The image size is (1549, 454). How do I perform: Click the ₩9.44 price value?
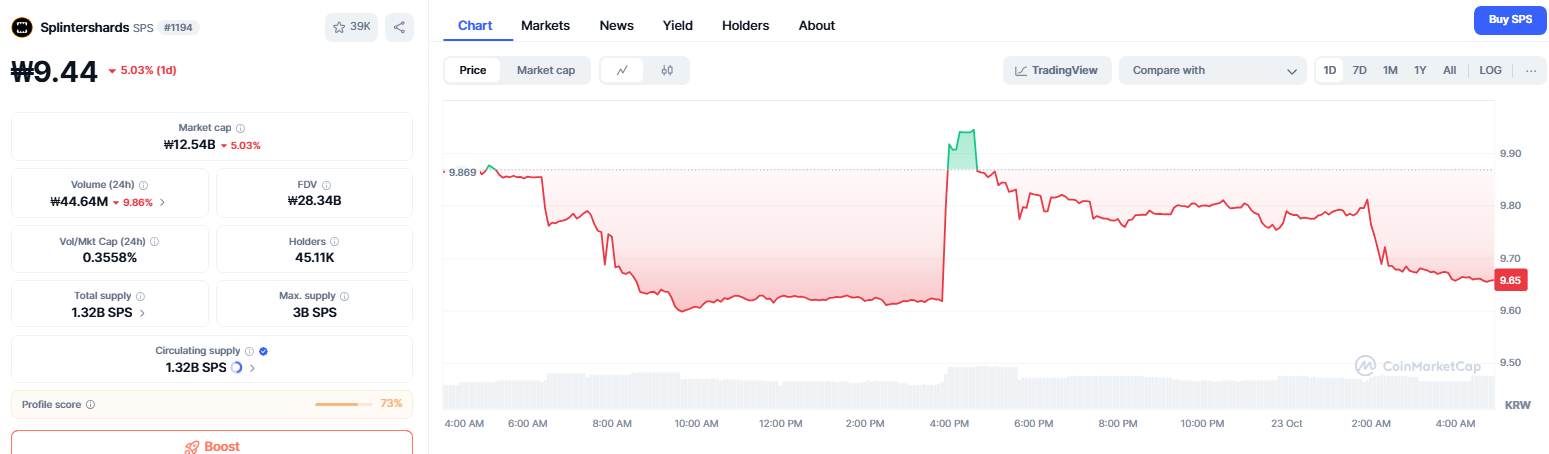tap(55, 71)
